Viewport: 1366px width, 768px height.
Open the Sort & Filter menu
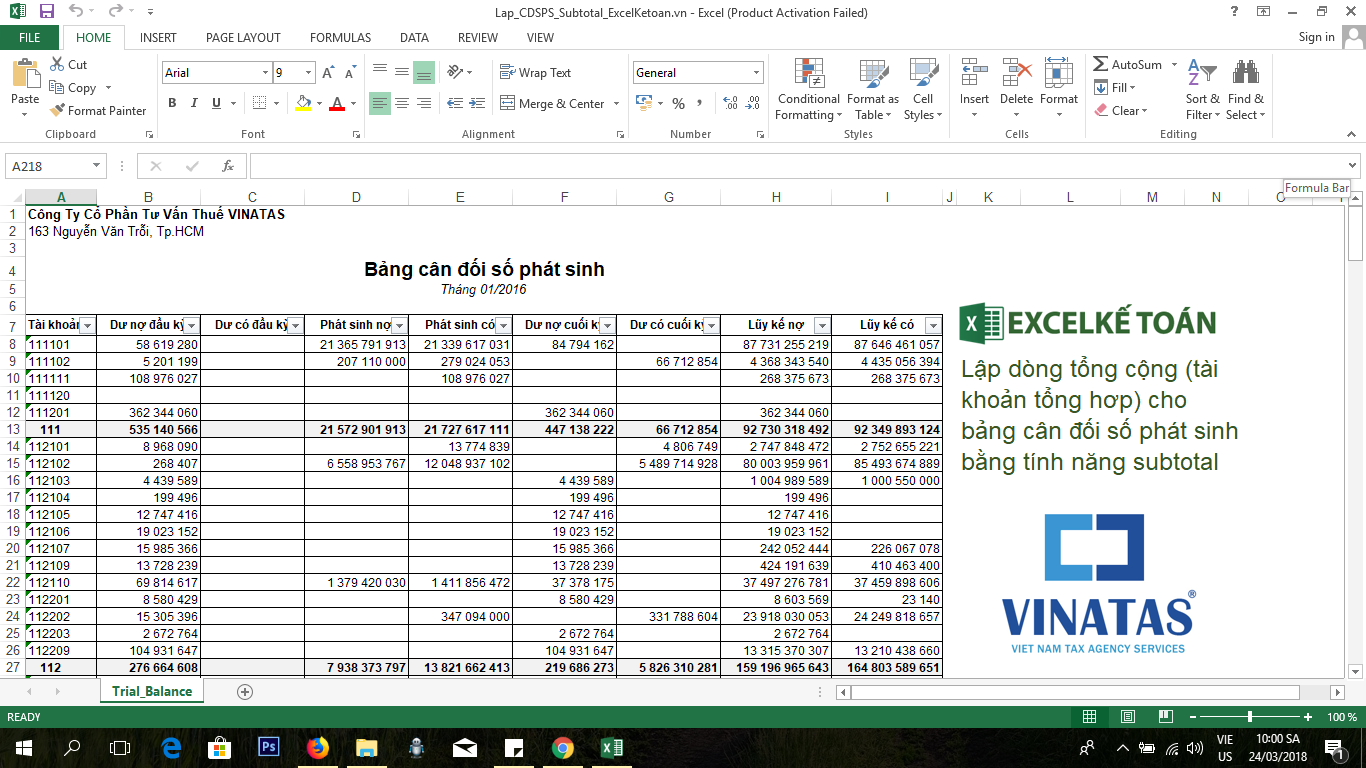pyautogui.click(x=1202, y=90)
